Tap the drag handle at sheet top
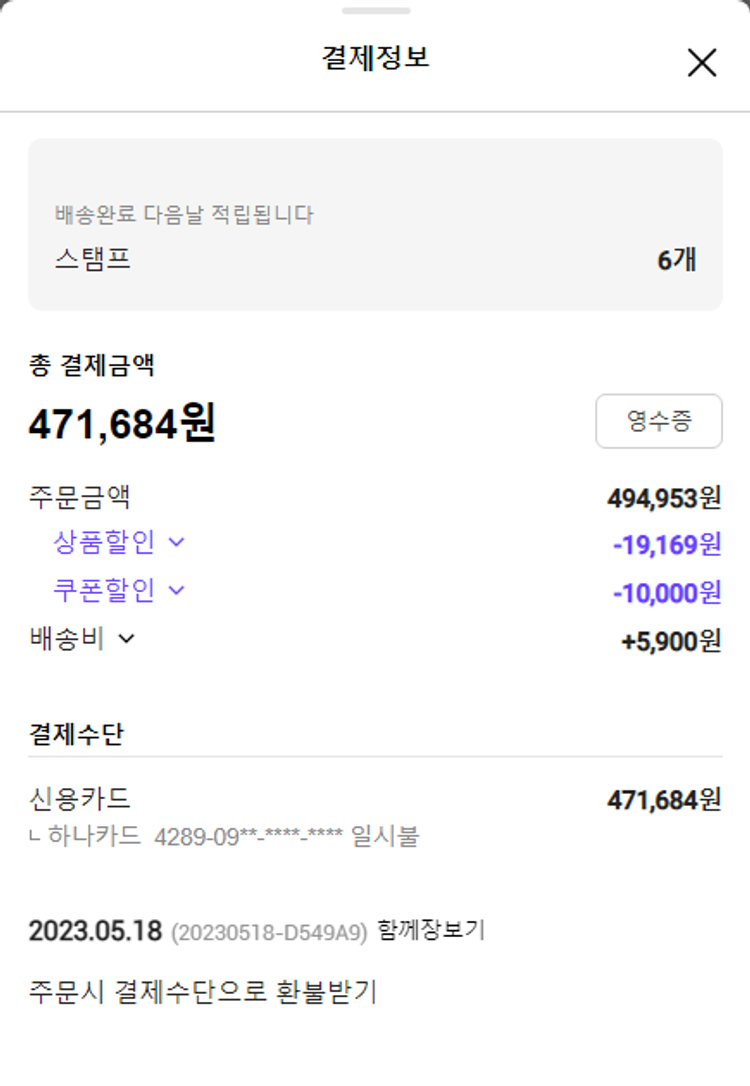750x1086 pixels. pos(375,11)
